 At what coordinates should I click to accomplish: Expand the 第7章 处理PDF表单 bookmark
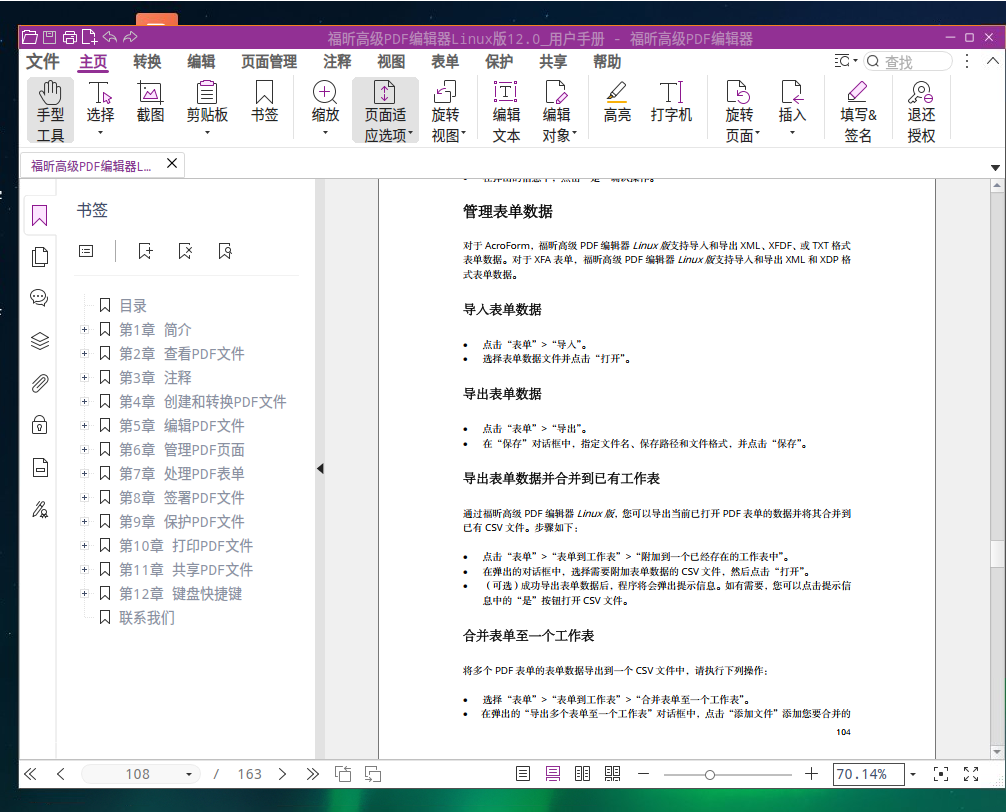84,473
